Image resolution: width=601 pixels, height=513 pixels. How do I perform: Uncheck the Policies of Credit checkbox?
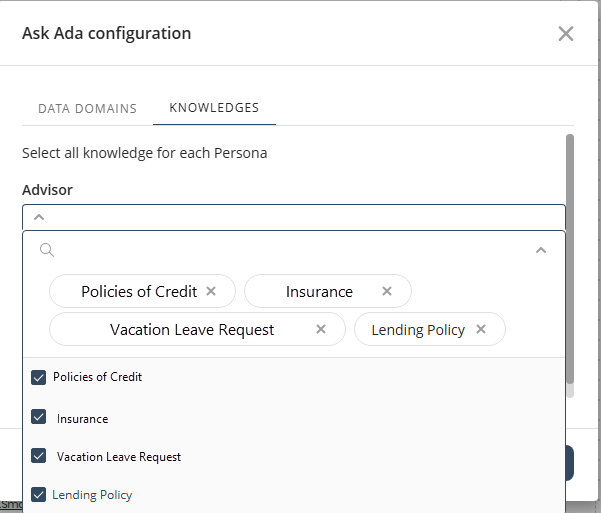(39, 378)
